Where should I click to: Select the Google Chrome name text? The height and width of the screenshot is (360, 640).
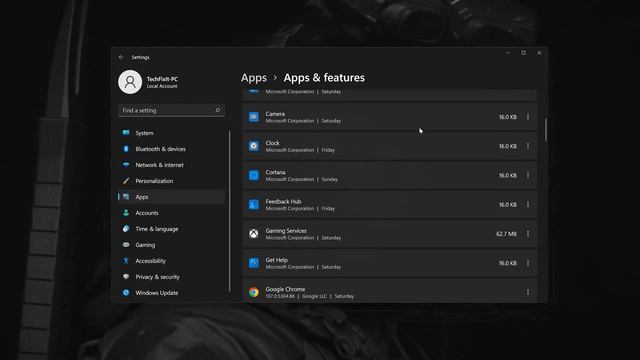tap(285, 289)
